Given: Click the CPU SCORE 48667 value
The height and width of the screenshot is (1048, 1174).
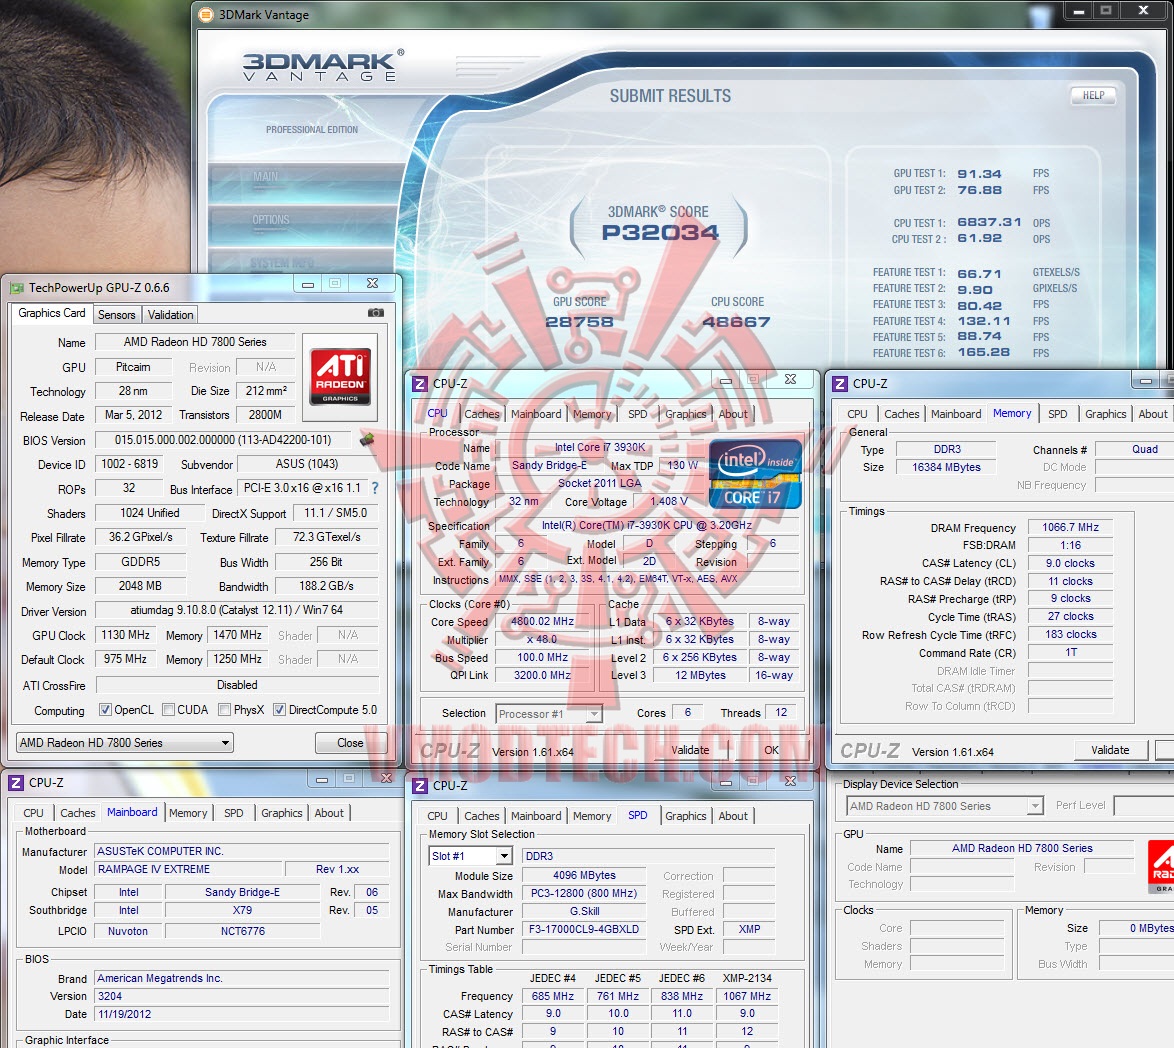Looking at the screenshot, I should point(736,322).
